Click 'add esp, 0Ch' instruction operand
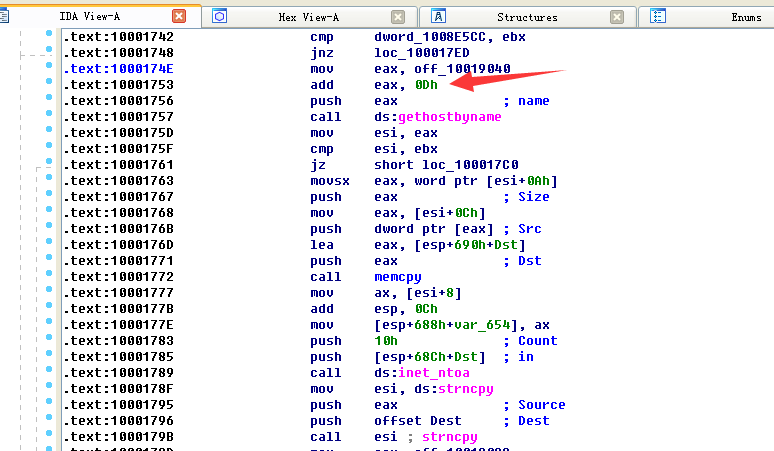Viewport: 774px width, 451px height. 406,309
